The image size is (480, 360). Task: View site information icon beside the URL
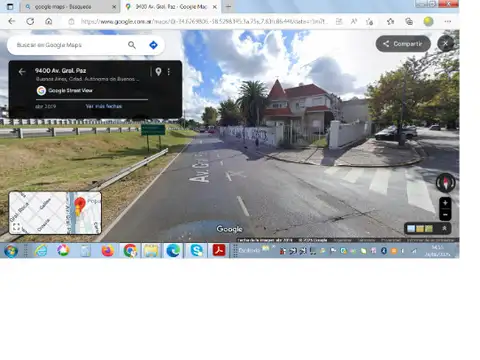click(71, 22)
